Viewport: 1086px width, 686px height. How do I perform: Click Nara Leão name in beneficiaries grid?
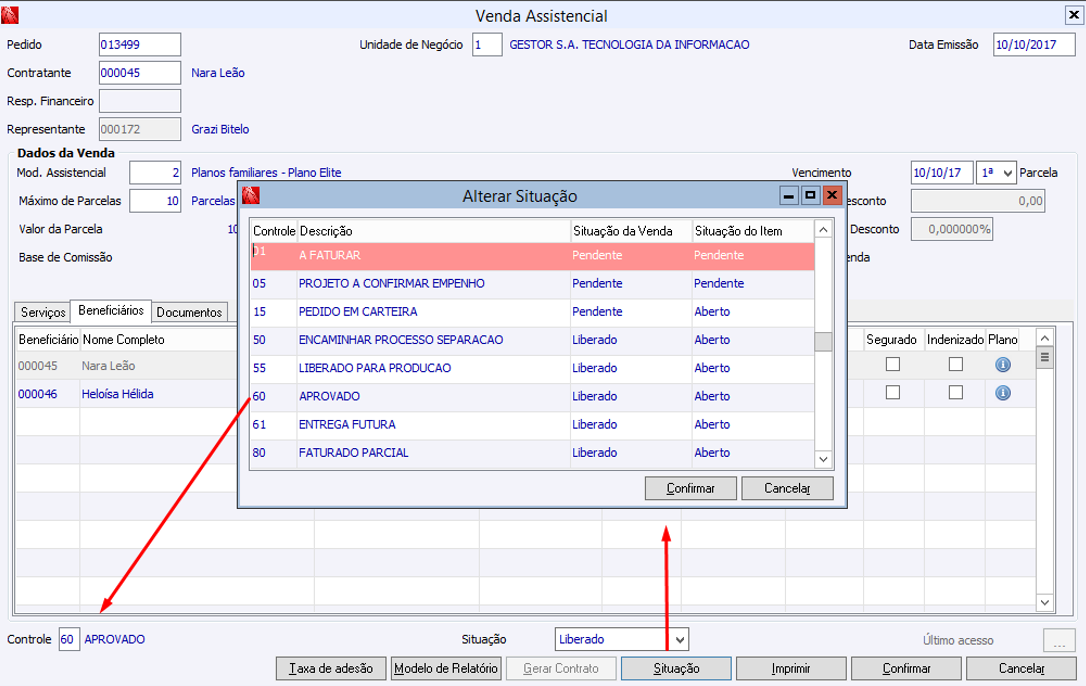coord(108,366)
